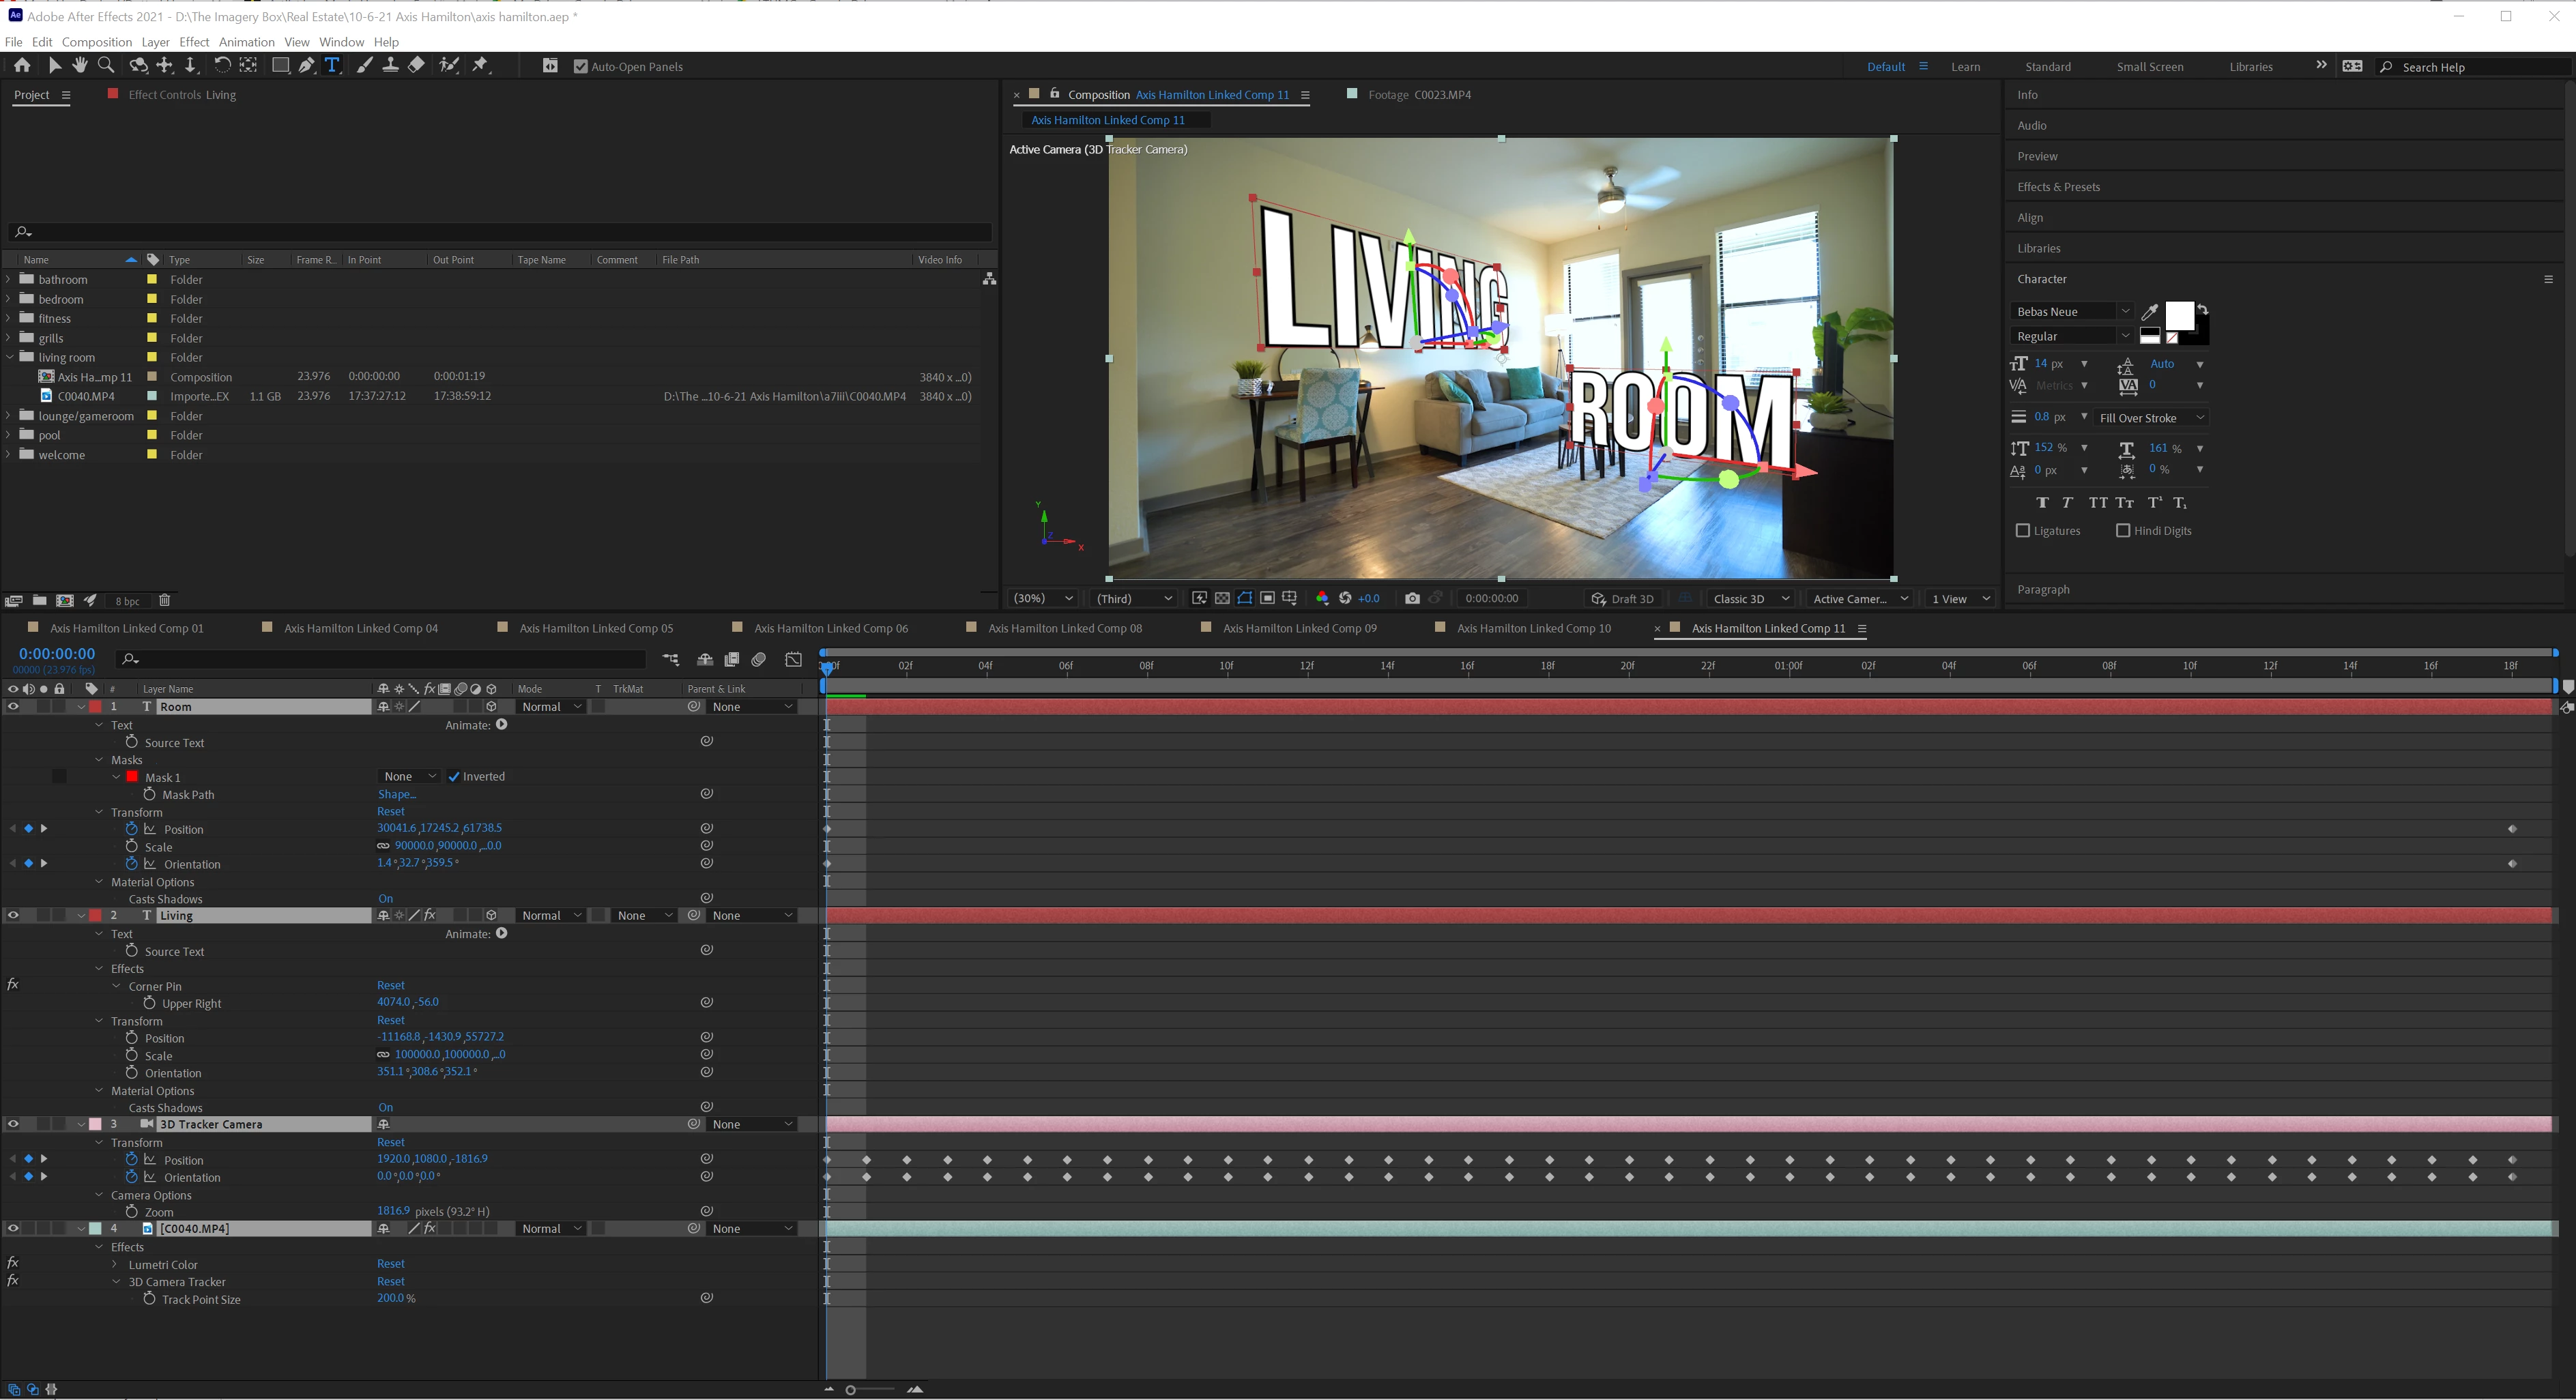Viewport: 2576px width, 1400px height.
Task: Take a snapshot with camera icon
Action: click(x=1412, y=599)
